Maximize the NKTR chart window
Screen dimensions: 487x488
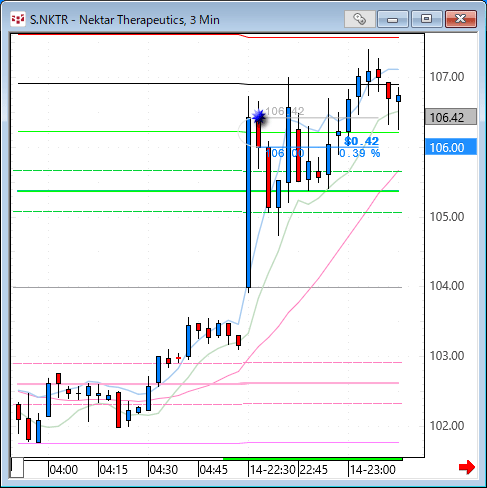point(426,19)
